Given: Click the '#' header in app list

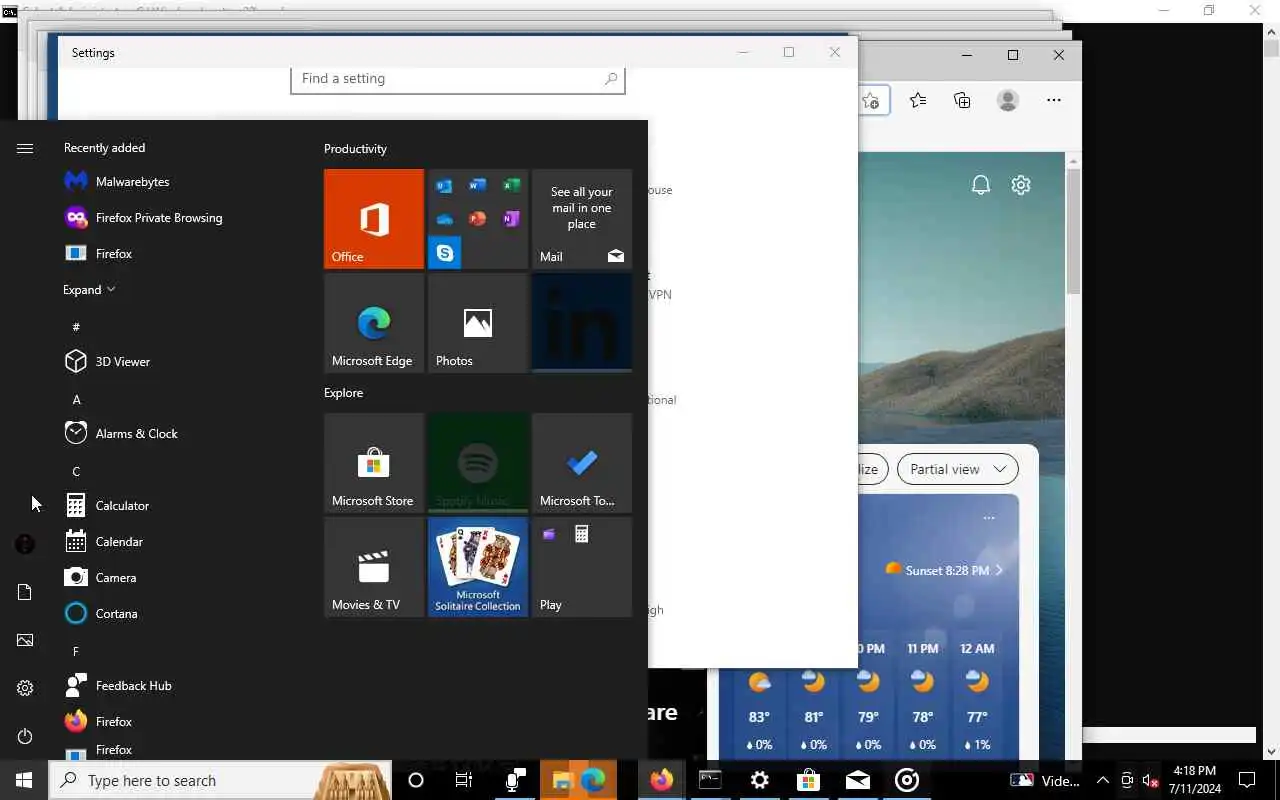Looking at the screenshot, I should click(x=76, y=327).
